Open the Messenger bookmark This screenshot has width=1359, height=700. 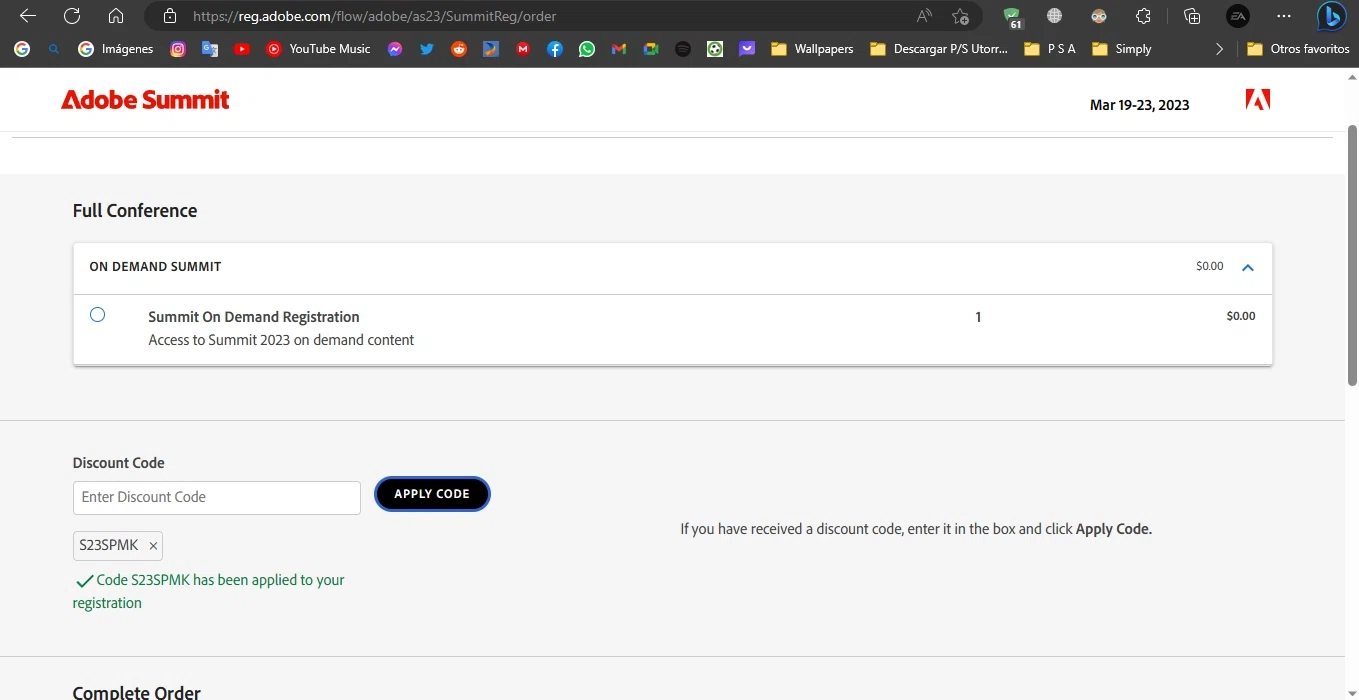coord(395,48)
